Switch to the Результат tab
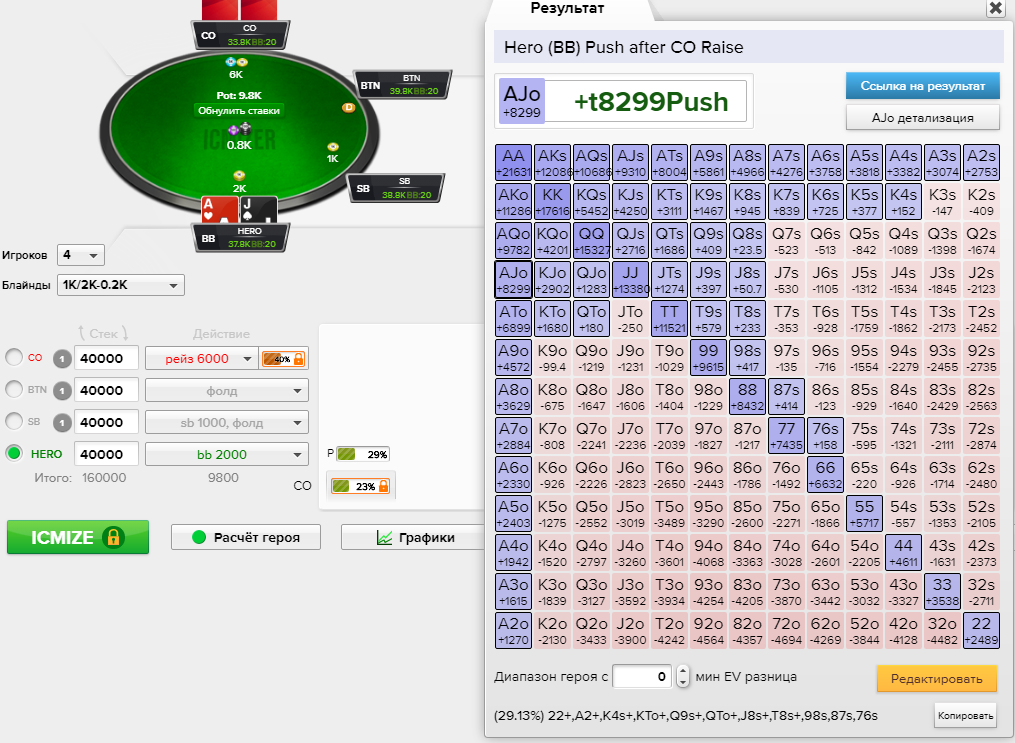 click(567, 8)
